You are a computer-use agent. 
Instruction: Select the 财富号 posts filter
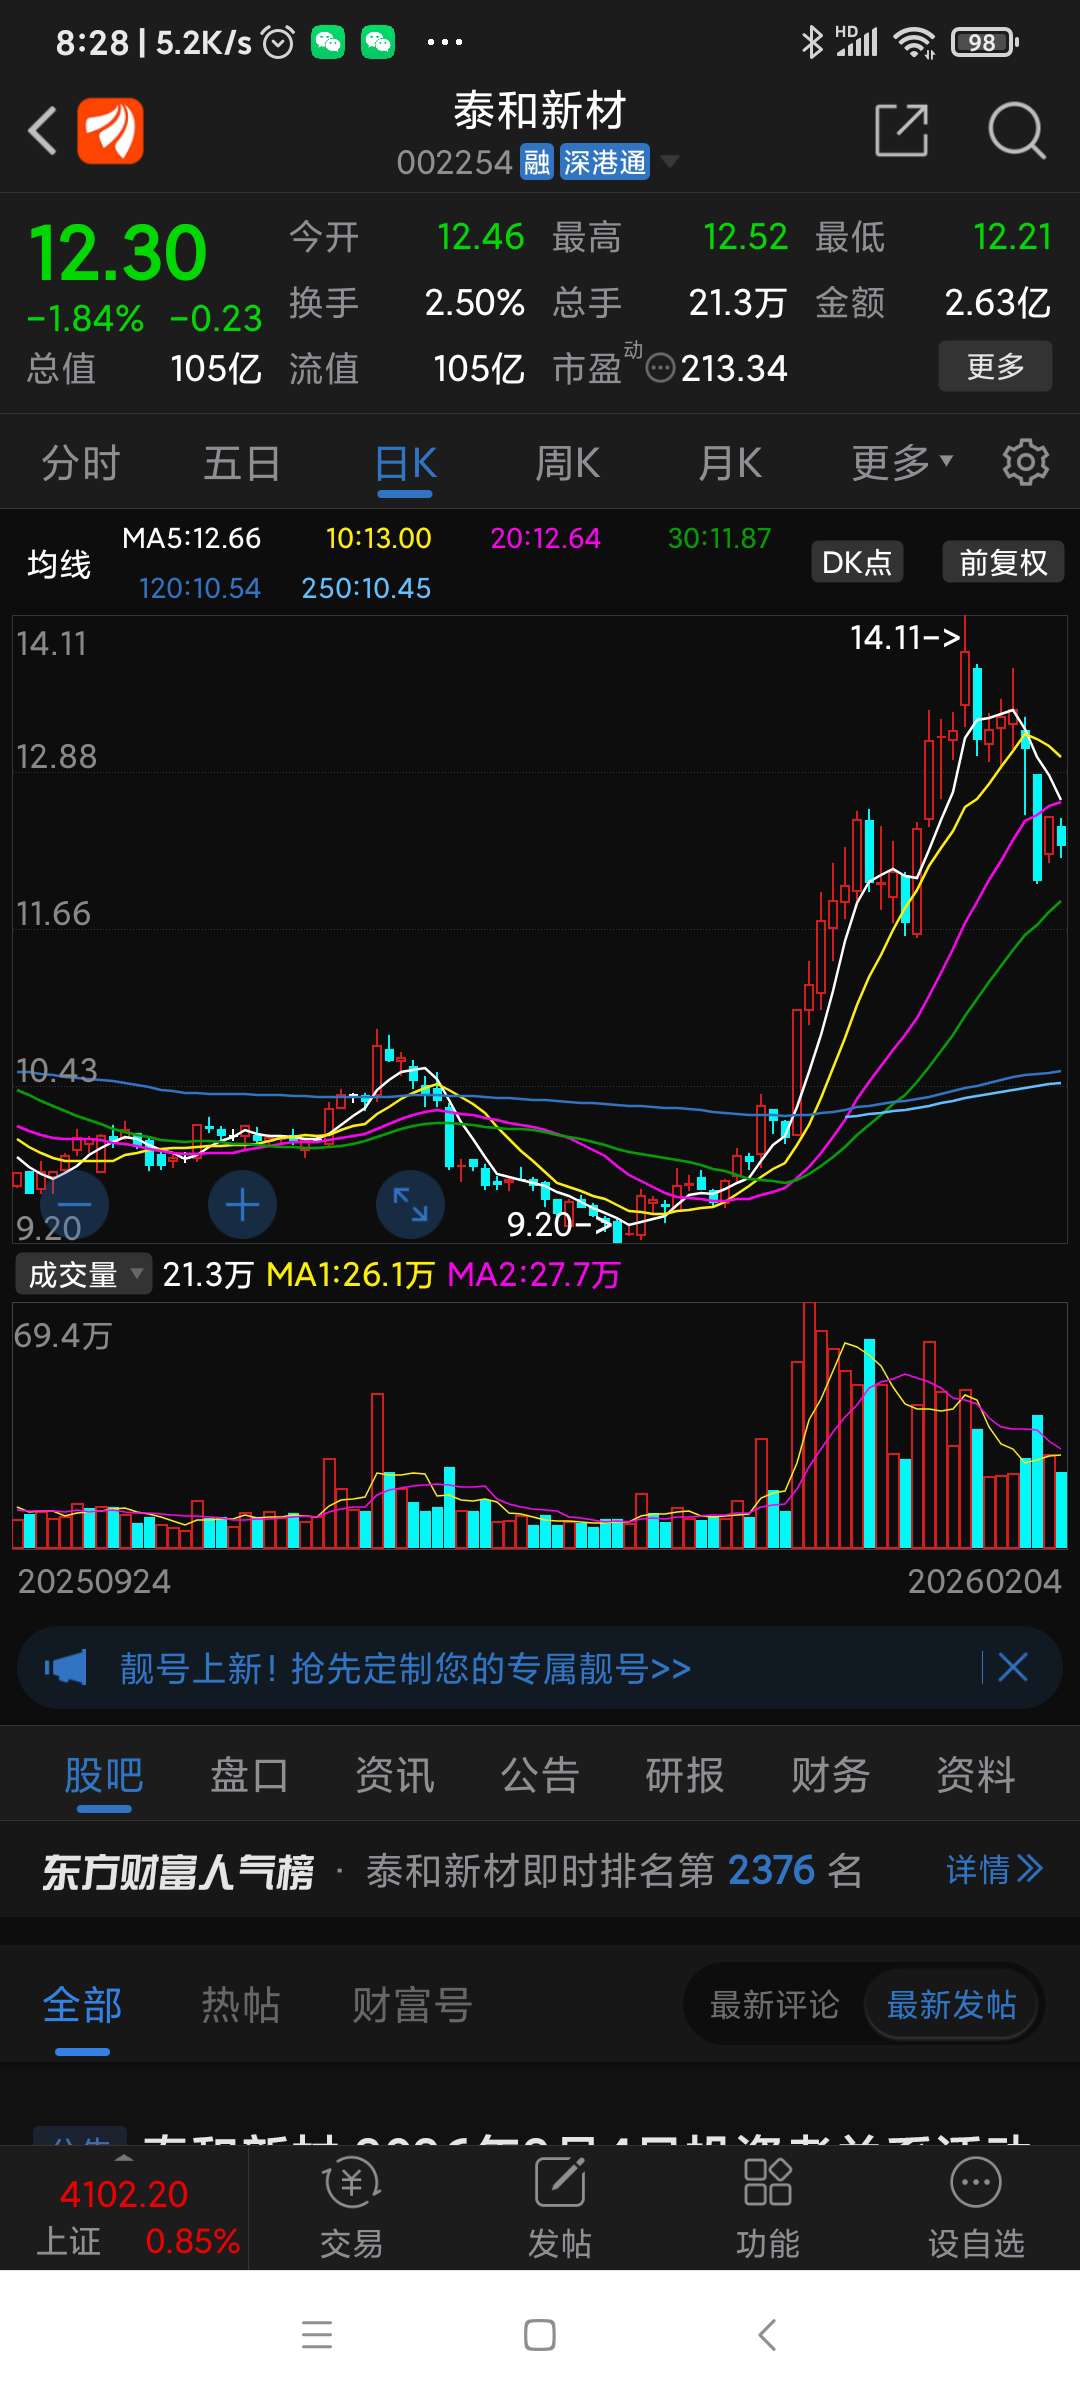(412, 2005)
